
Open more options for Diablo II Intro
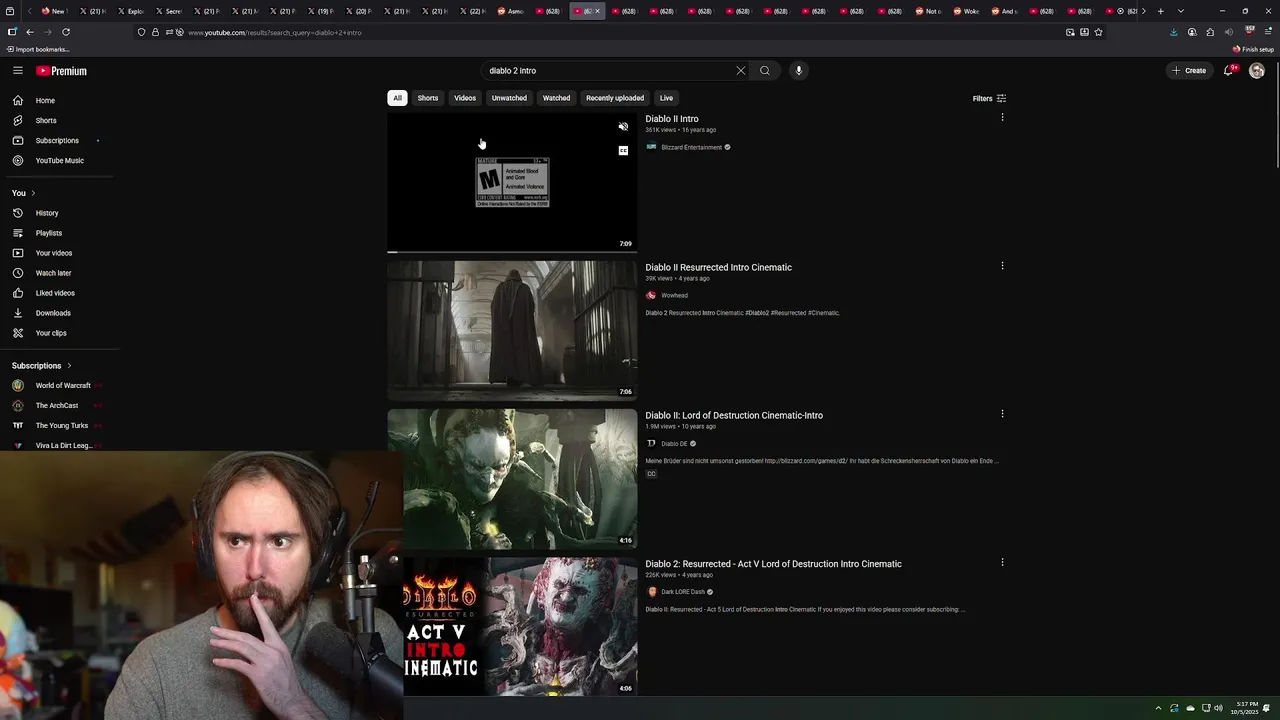1002,117
